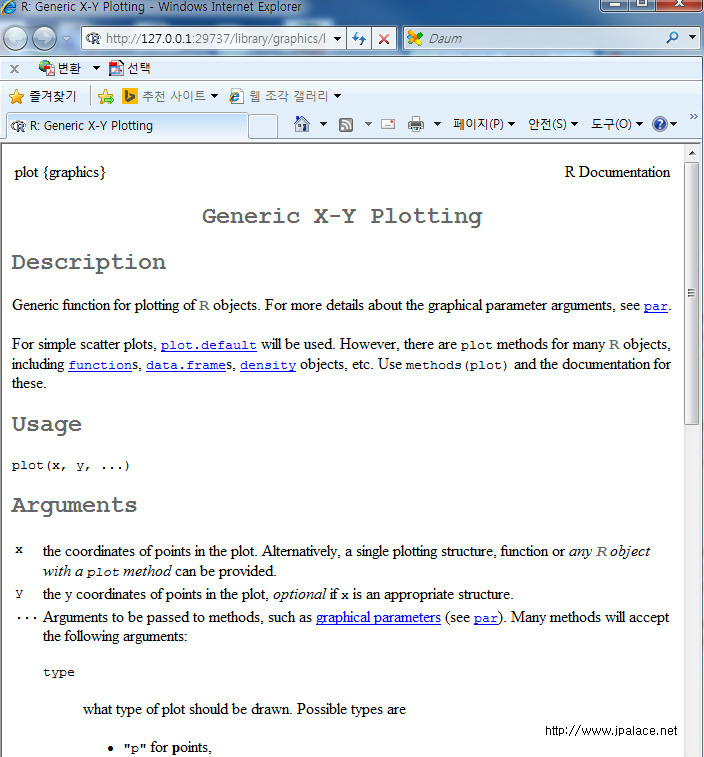Open the data.frames link
Screen dimensions: 704x757
[x=186, y=365]
